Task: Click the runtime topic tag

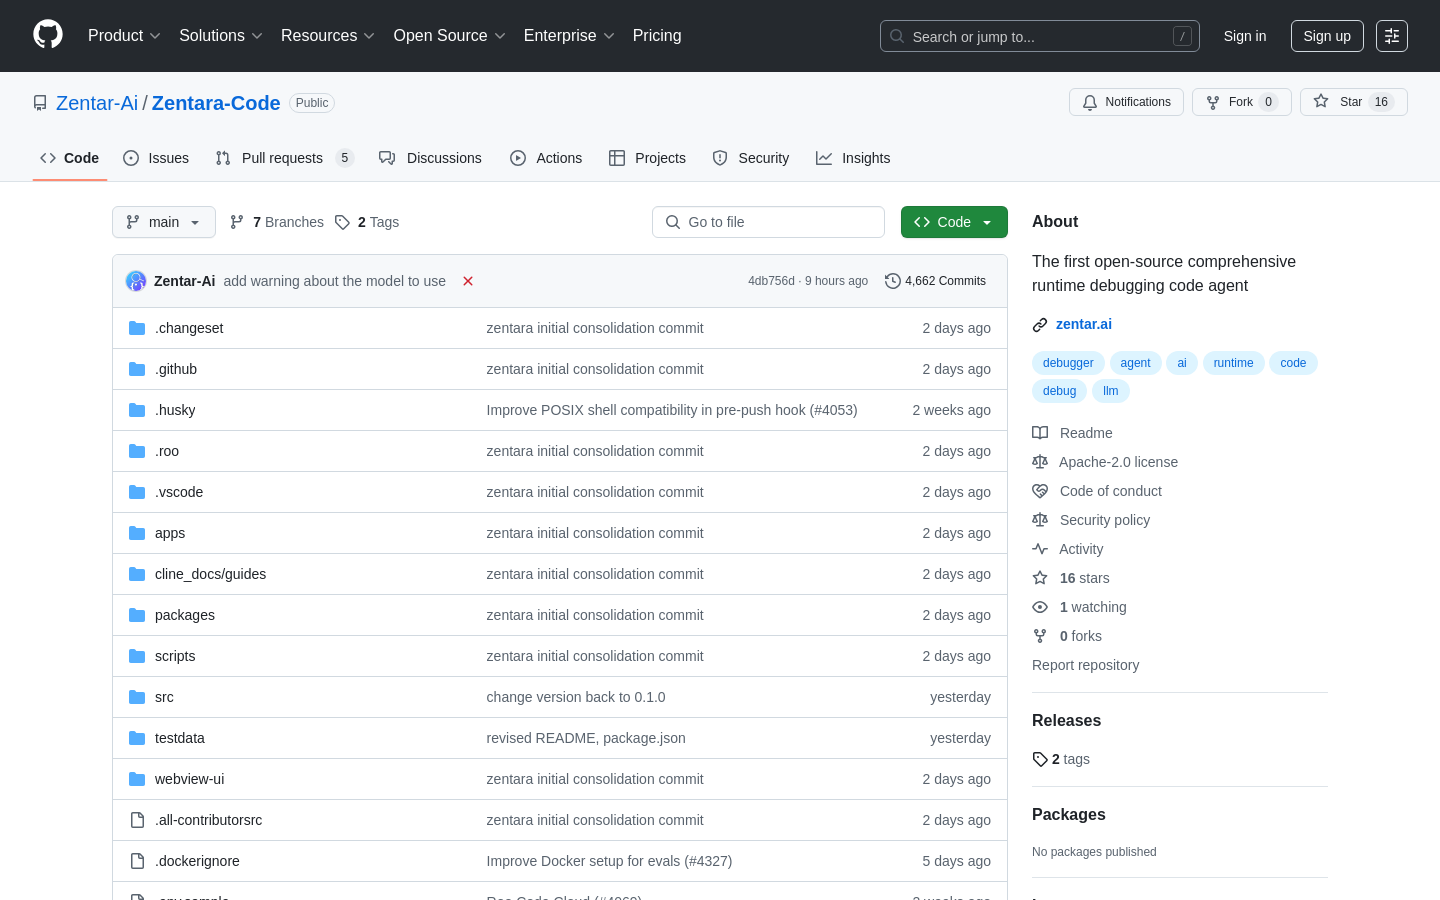Action: [x=1233, y=363]
